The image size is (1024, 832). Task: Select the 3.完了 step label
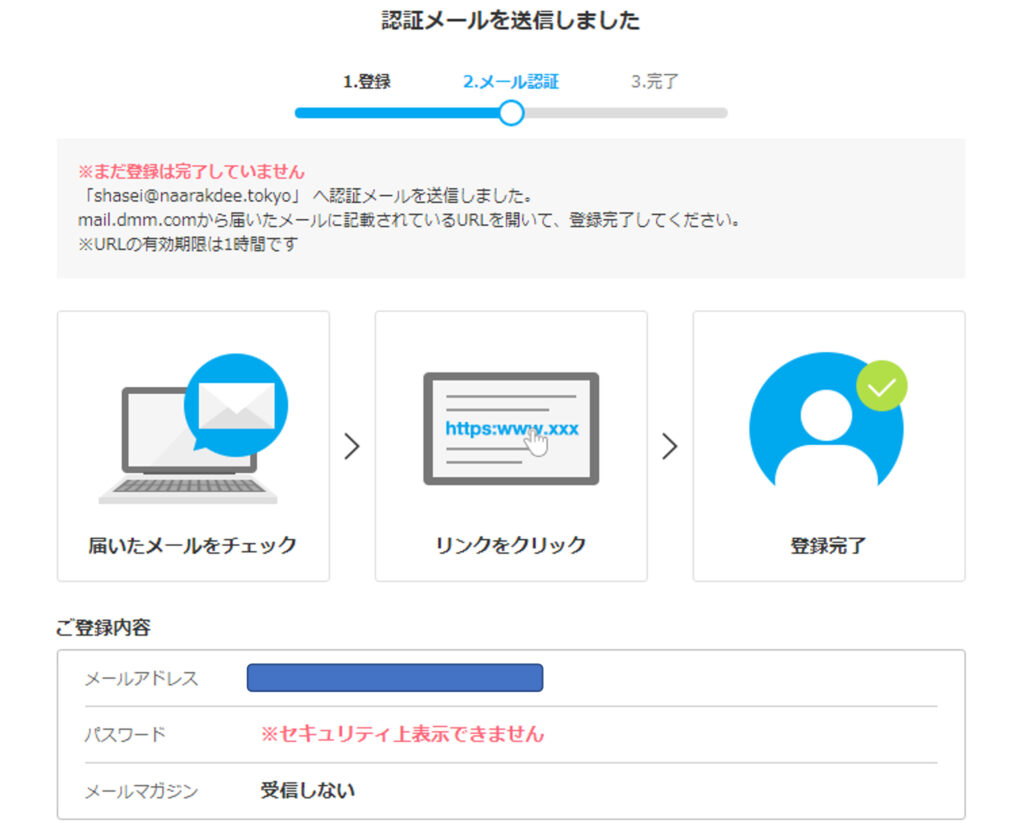pyautogui.click(x=655, y=82)
